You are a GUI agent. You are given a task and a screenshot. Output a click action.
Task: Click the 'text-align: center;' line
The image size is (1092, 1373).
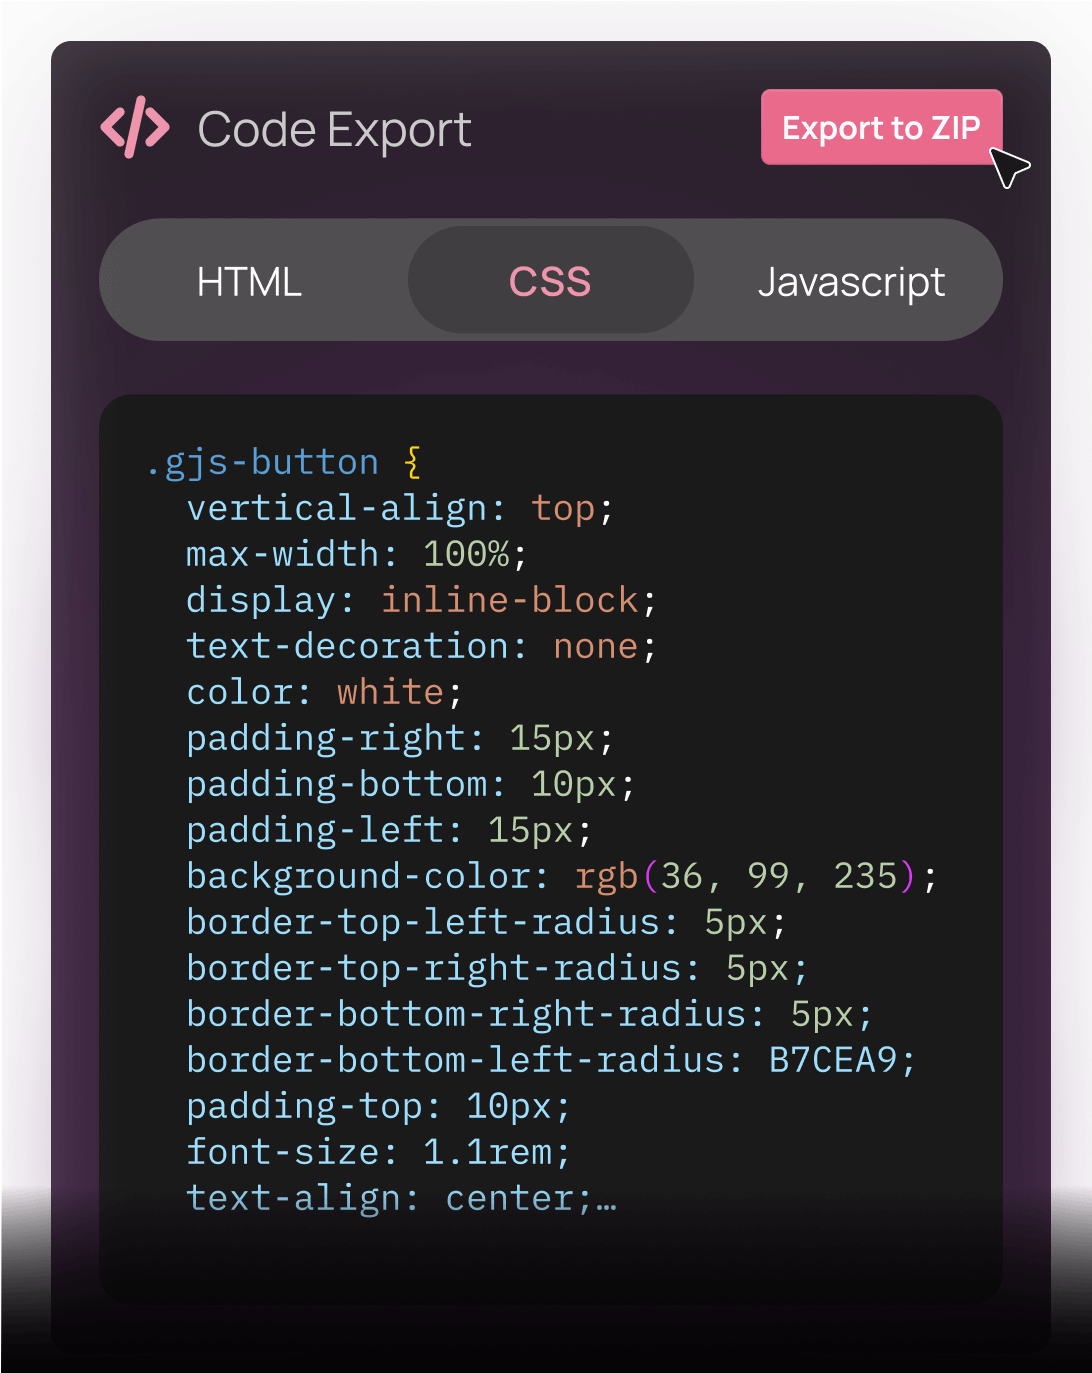point(401,1198)
